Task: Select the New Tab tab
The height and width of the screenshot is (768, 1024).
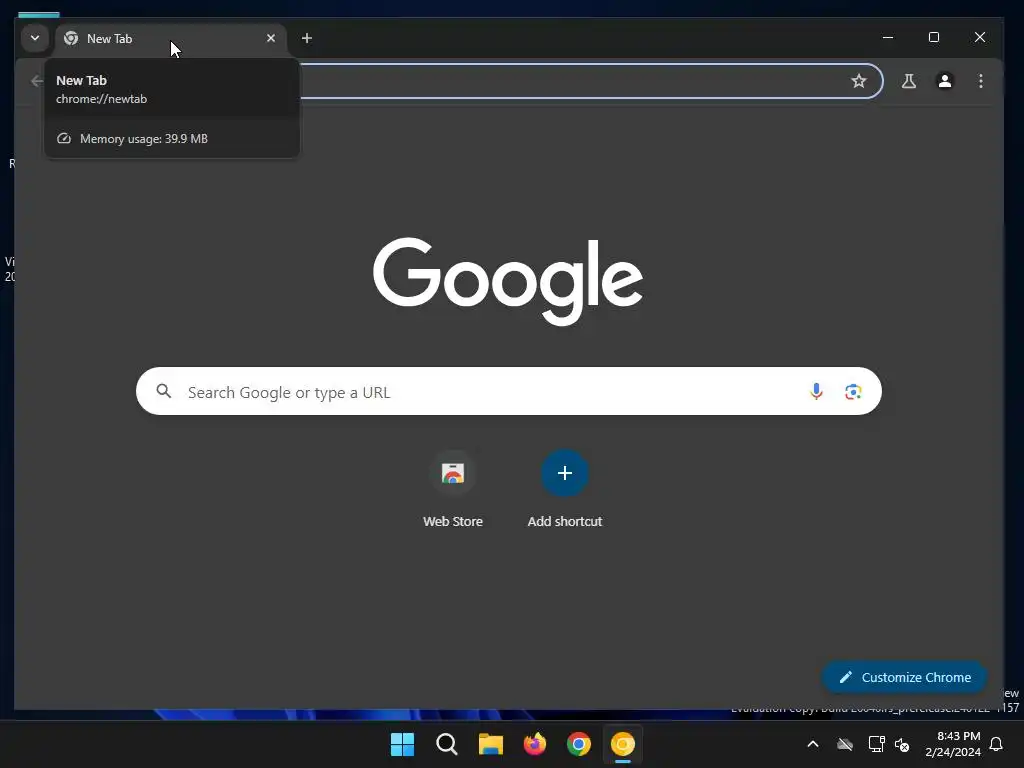Action: coord(171,39)
